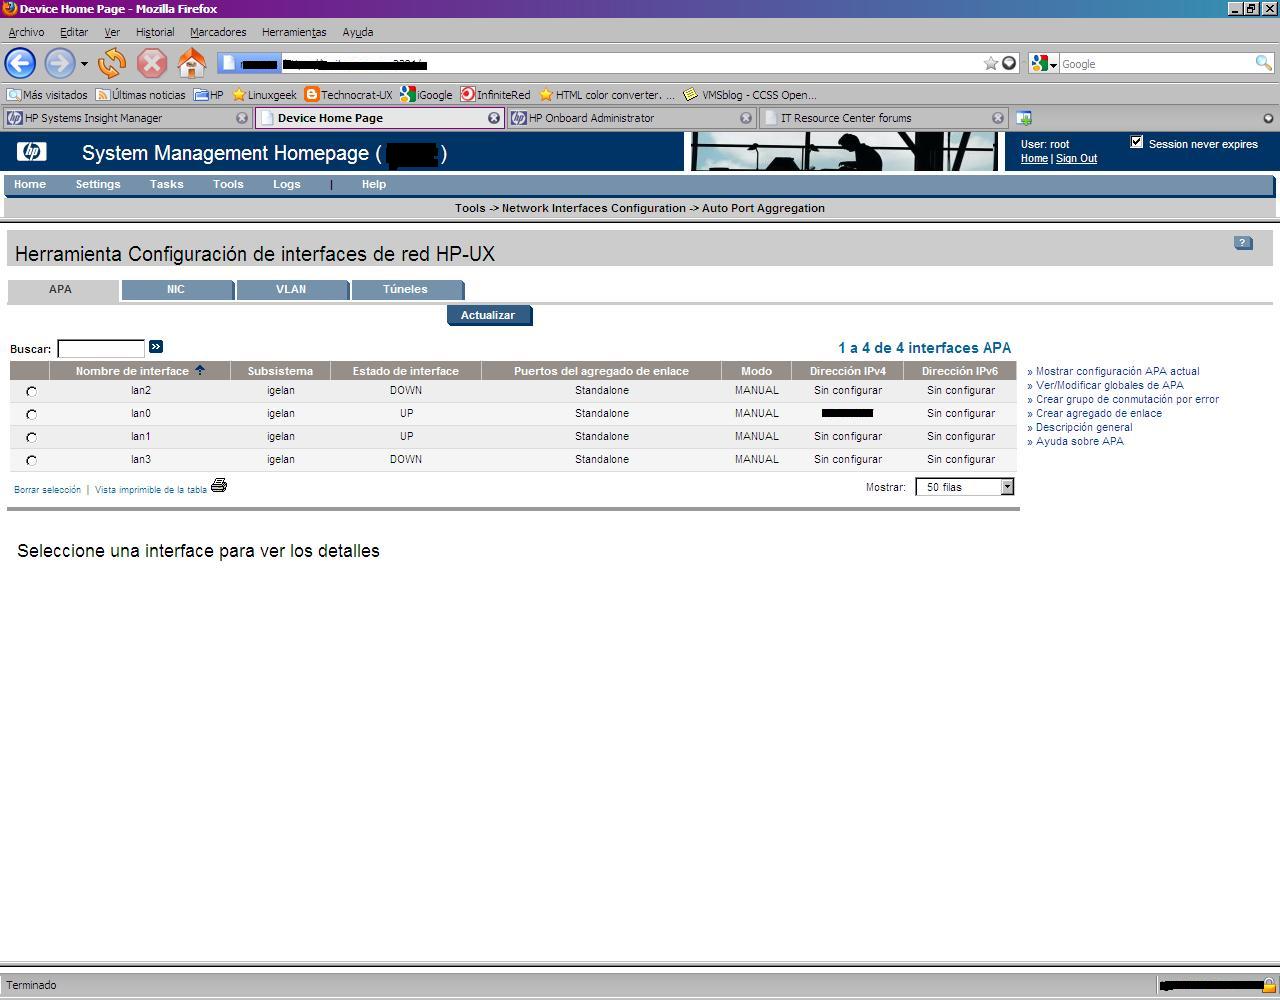
Task: Click the Firefox reload page icon
Action: [x=112, y=64]
